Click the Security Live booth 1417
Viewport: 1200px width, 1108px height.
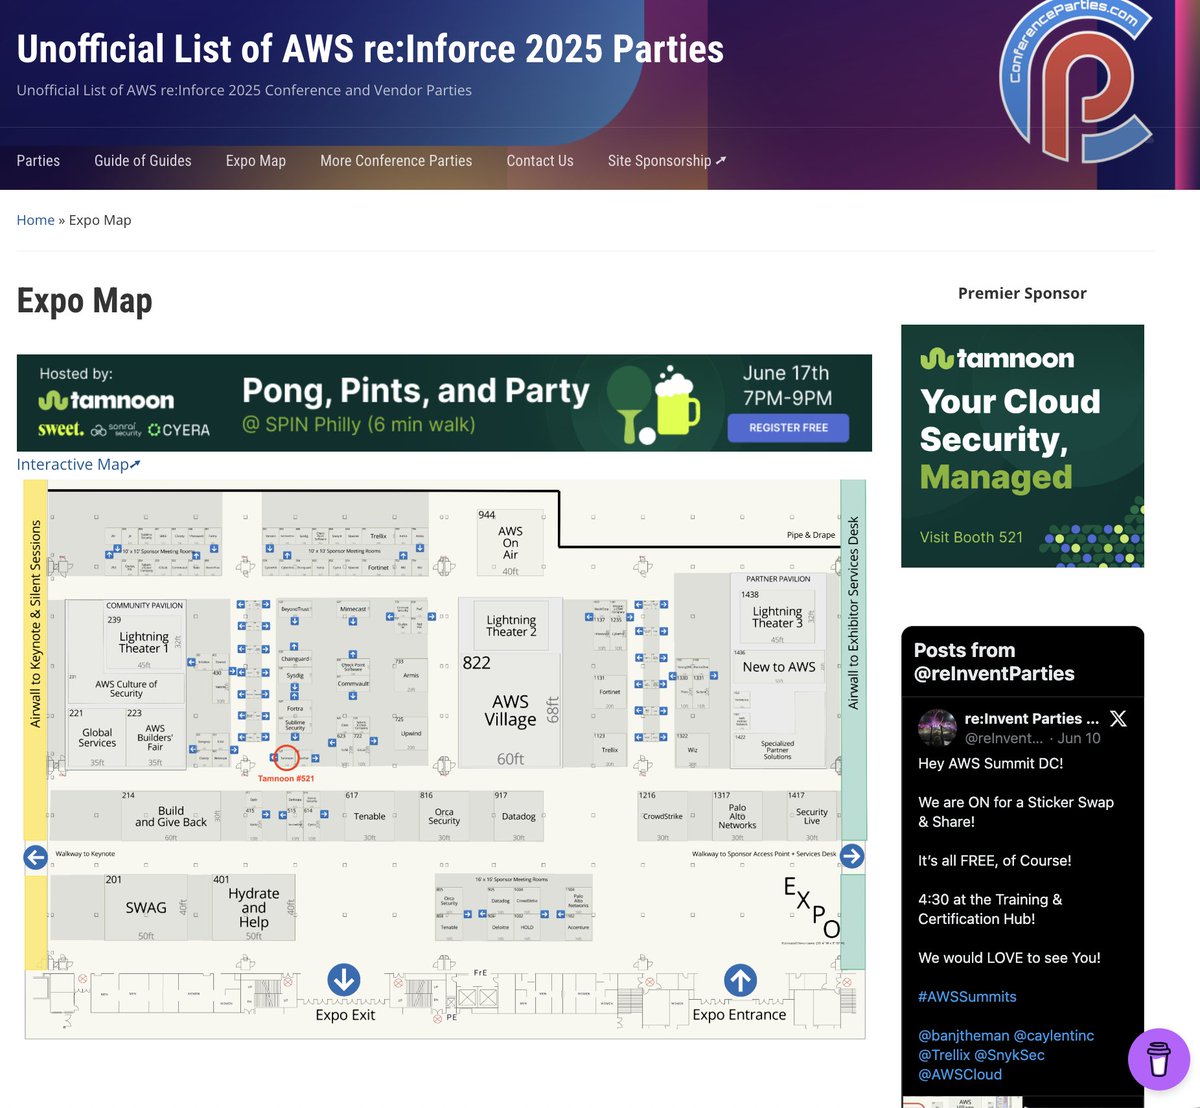point(812,817)
